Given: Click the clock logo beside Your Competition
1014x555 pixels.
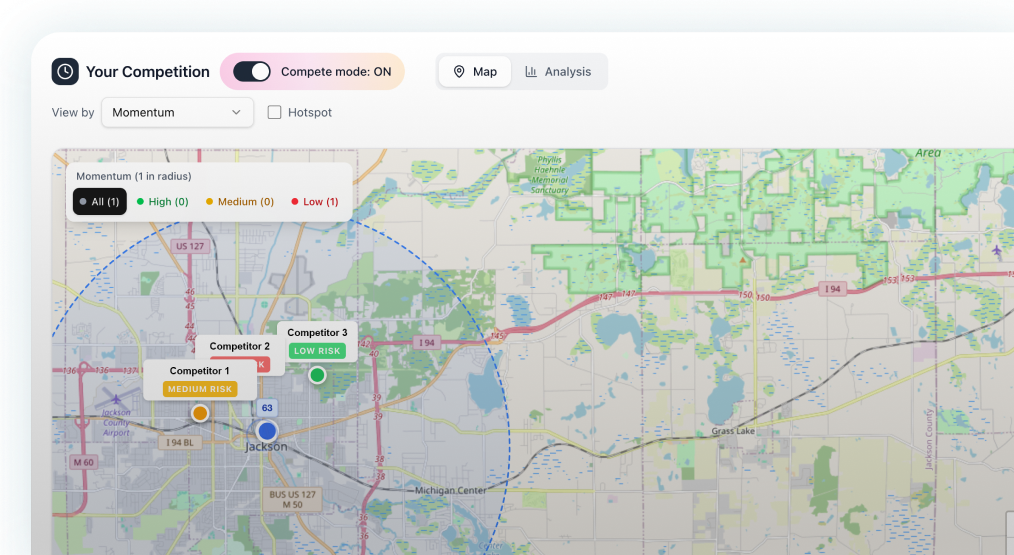Looking at the screenshot, I should pos(65,72).
